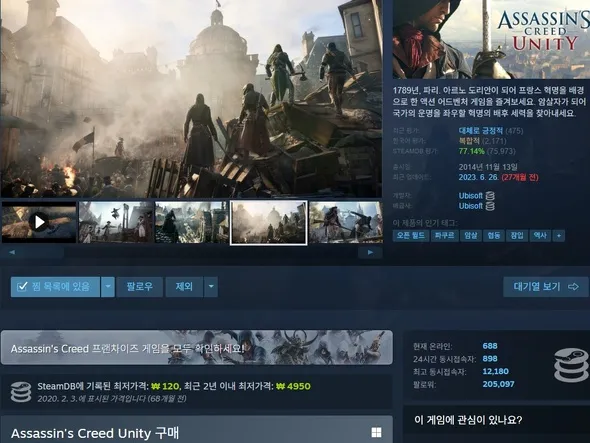Click the right arrow of thumbnail strip

pos(370,252)
